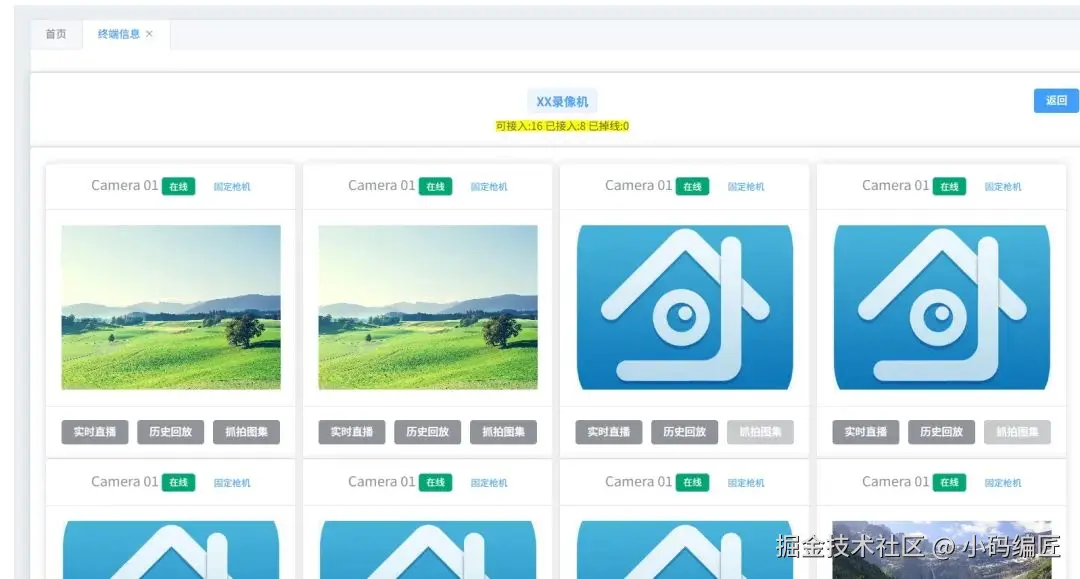
Task: Open 抓拍图集 on the first top-row card
Action: pos(247,432)
